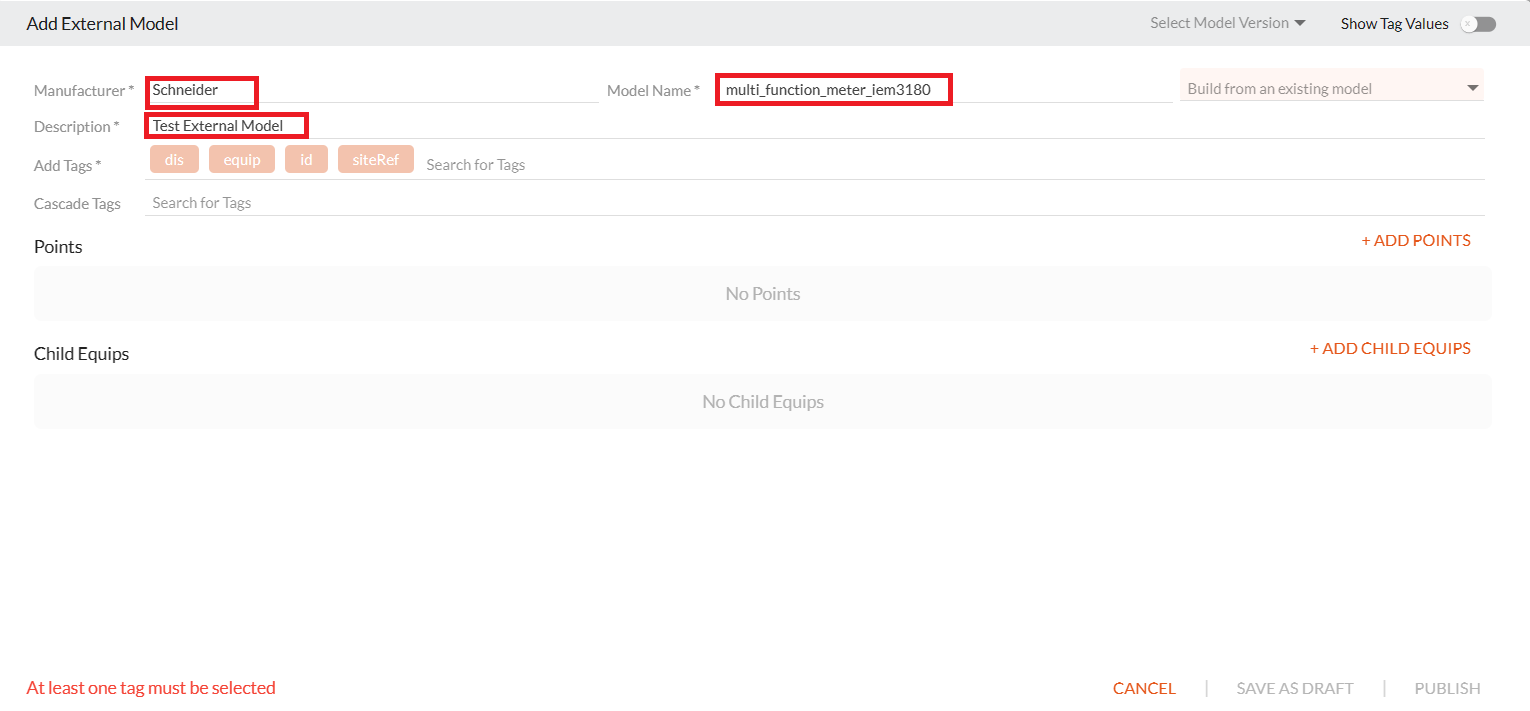Click the Points section heading
The width and height of the screenshot is (1530, 711).
point(58,247)
